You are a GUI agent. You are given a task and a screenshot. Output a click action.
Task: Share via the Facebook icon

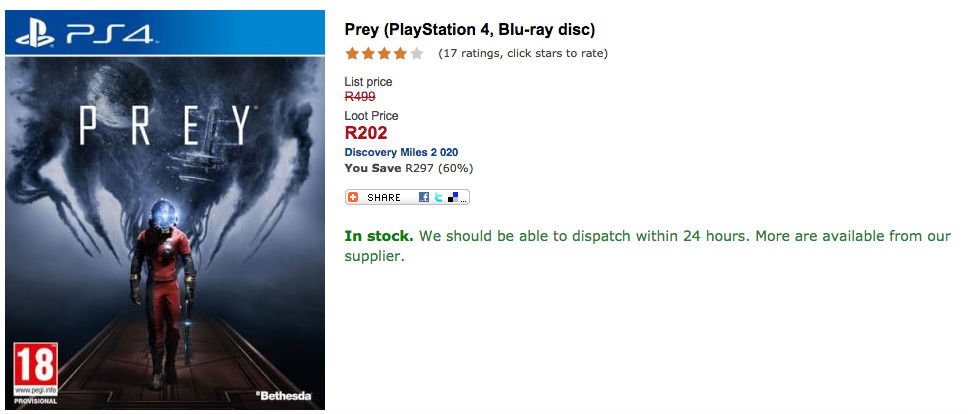pyautogui.click(x=424, y=198)
